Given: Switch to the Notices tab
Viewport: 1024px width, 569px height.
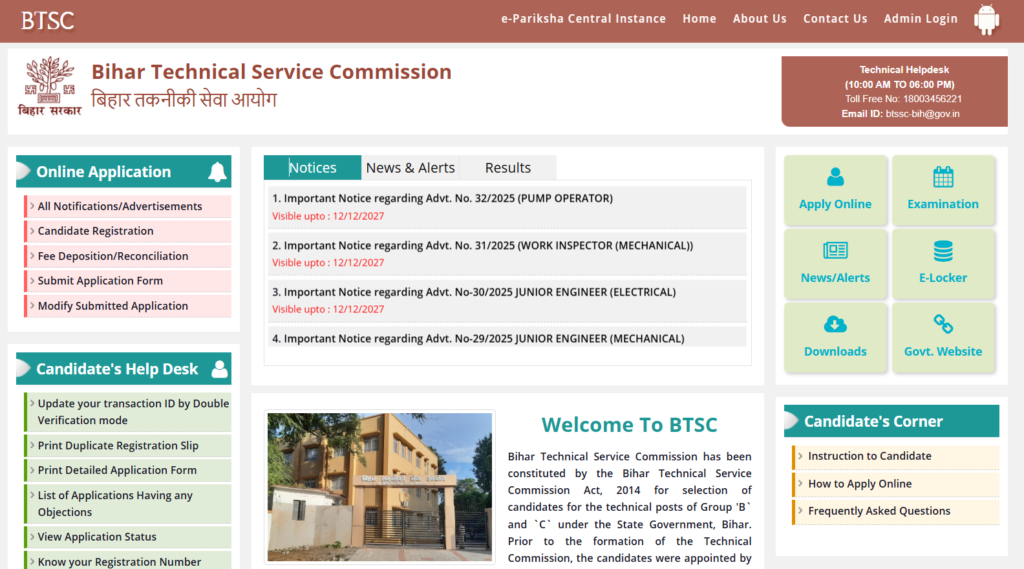Looking at the screenshot, I should (312, 168).
